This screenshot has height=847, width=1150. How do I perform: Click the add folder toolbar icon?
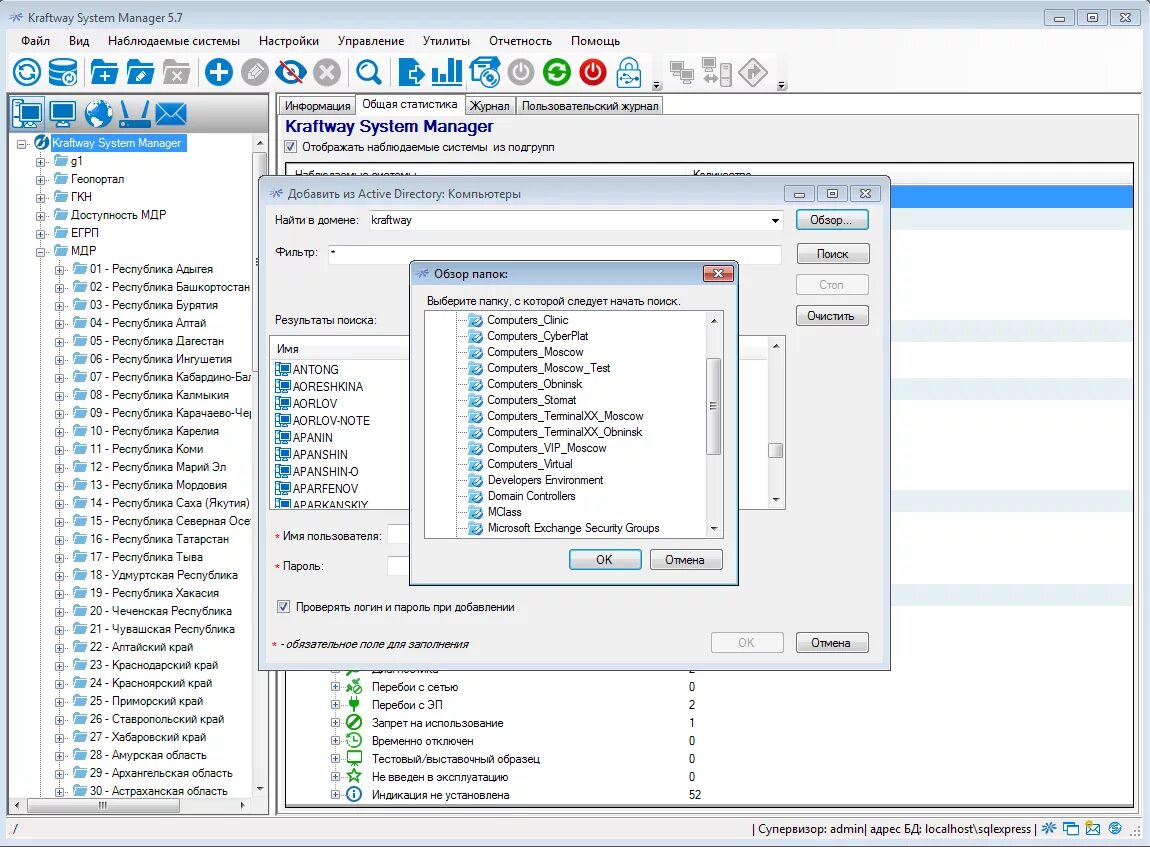pos(104,72)
